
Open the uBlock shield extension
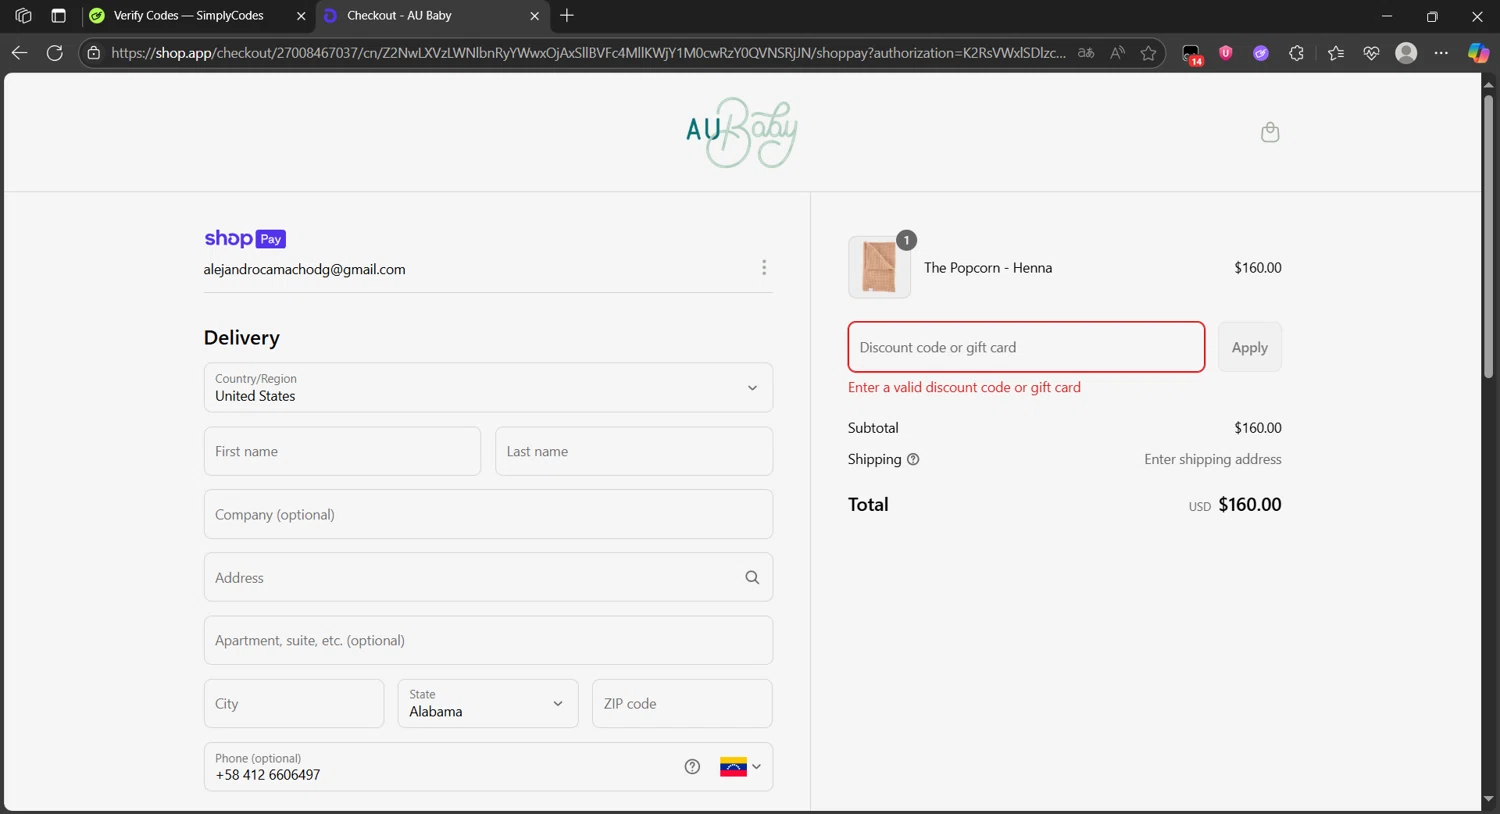point(1226,53)
